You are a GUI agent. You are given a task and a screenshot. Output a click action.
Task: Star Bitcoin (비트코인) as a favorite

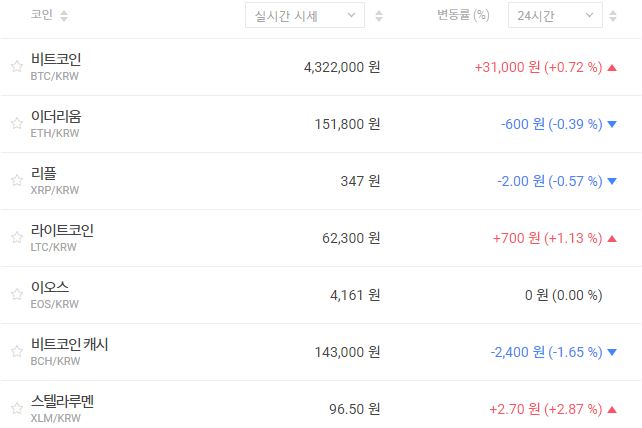click(x=16, y=67)
